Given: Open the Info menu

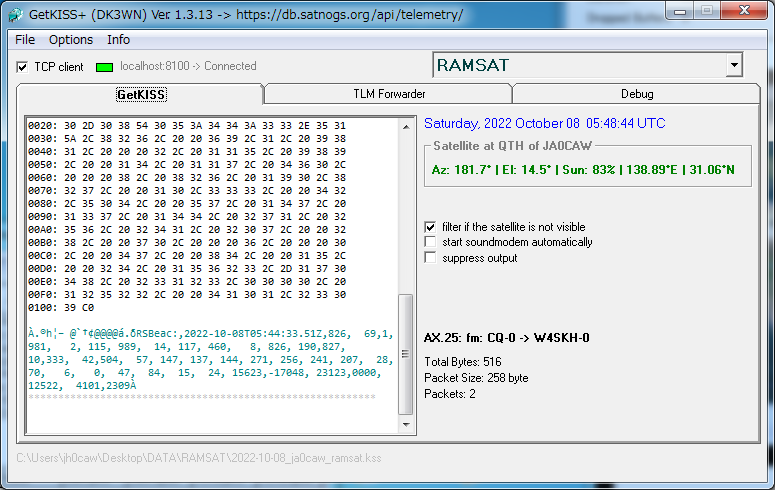Looking at the screenshot, I should point(119,40).
